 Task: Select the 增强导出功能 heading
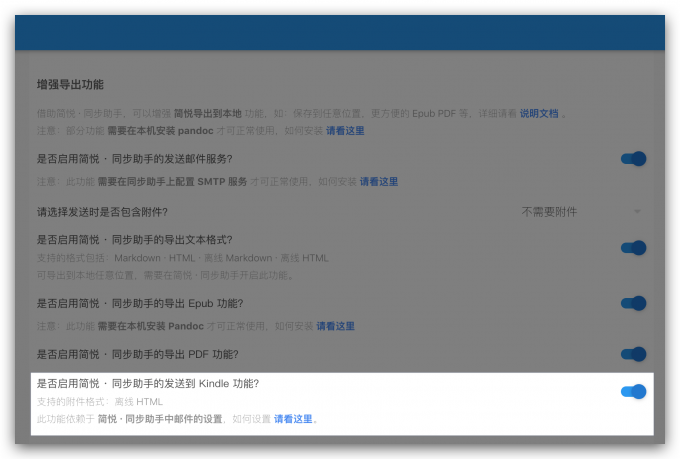click(70, 84)
